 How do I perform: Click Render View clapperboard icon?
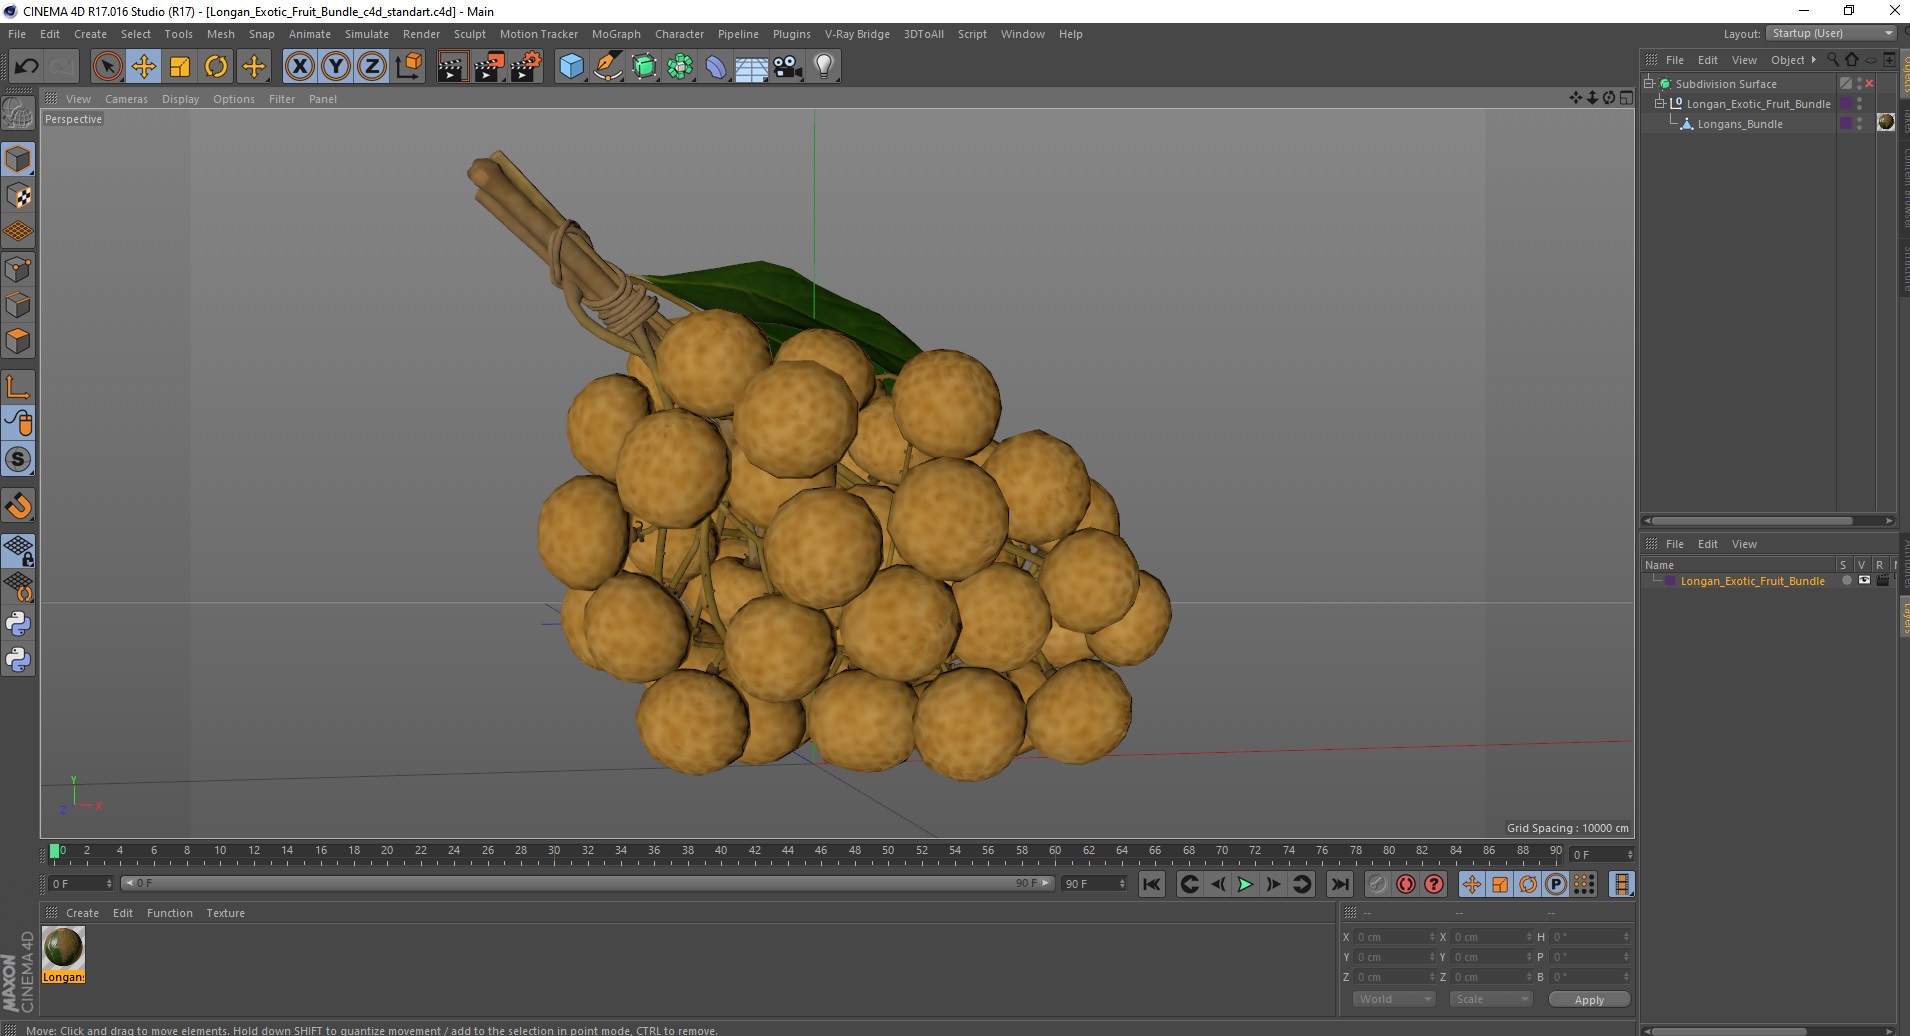pyautogui.click(x=452, y=66)
